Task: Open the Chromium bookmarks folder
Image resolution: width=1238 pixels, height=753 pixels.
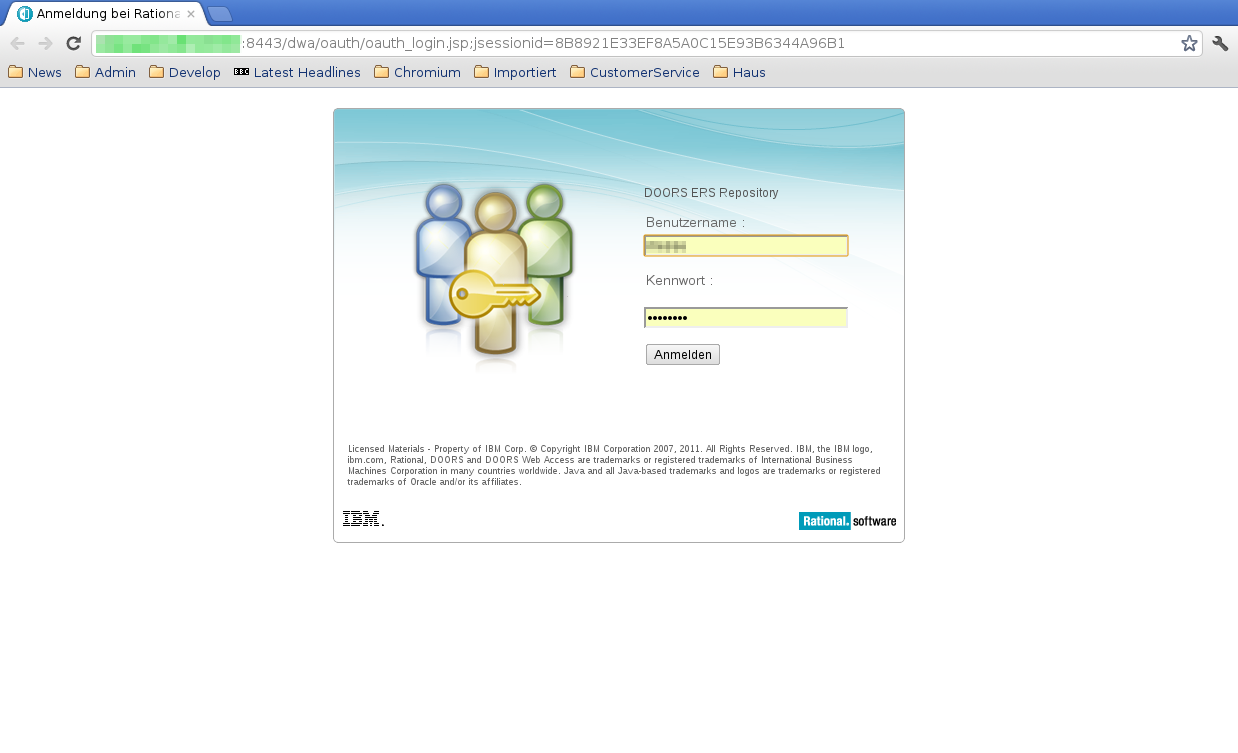Action: click(x=417, y=72)
